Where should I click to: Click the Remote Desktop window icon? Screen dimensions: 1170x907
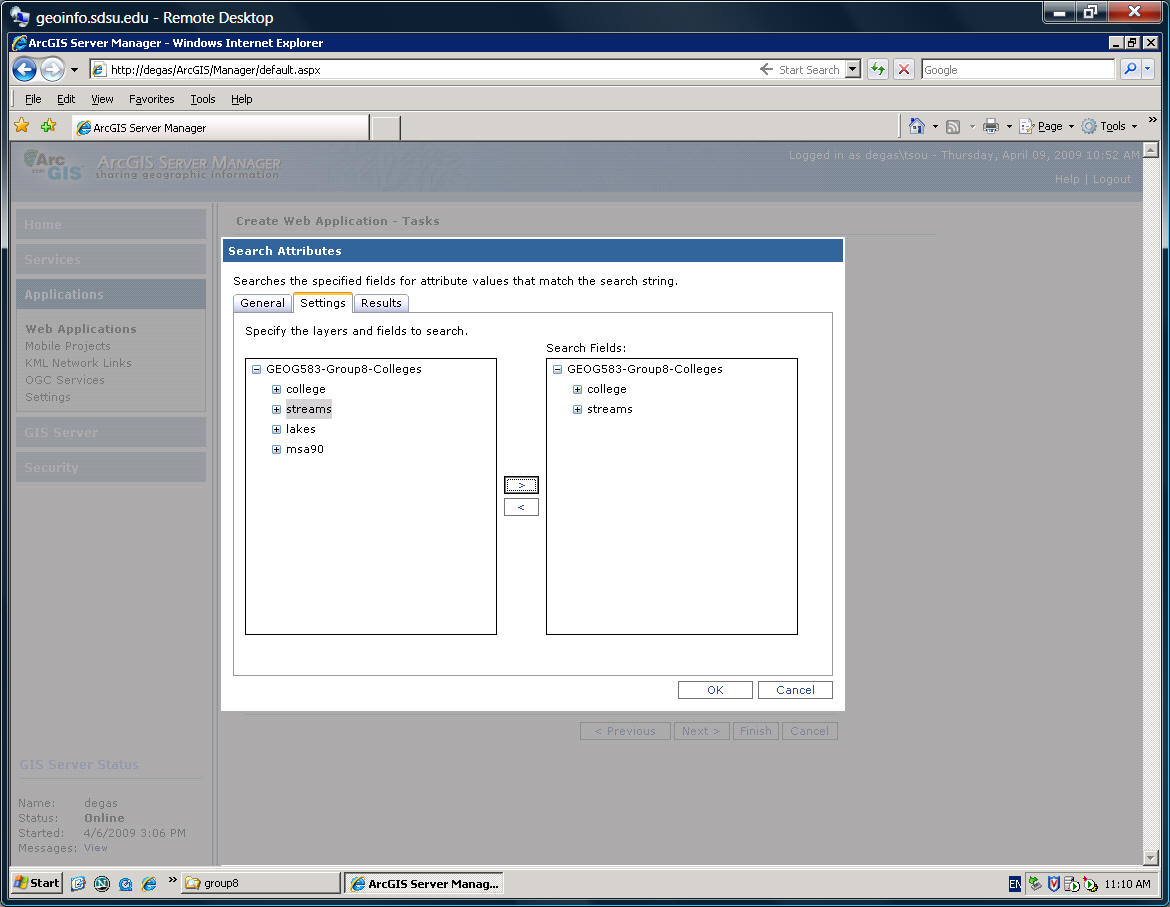point(19,16)
